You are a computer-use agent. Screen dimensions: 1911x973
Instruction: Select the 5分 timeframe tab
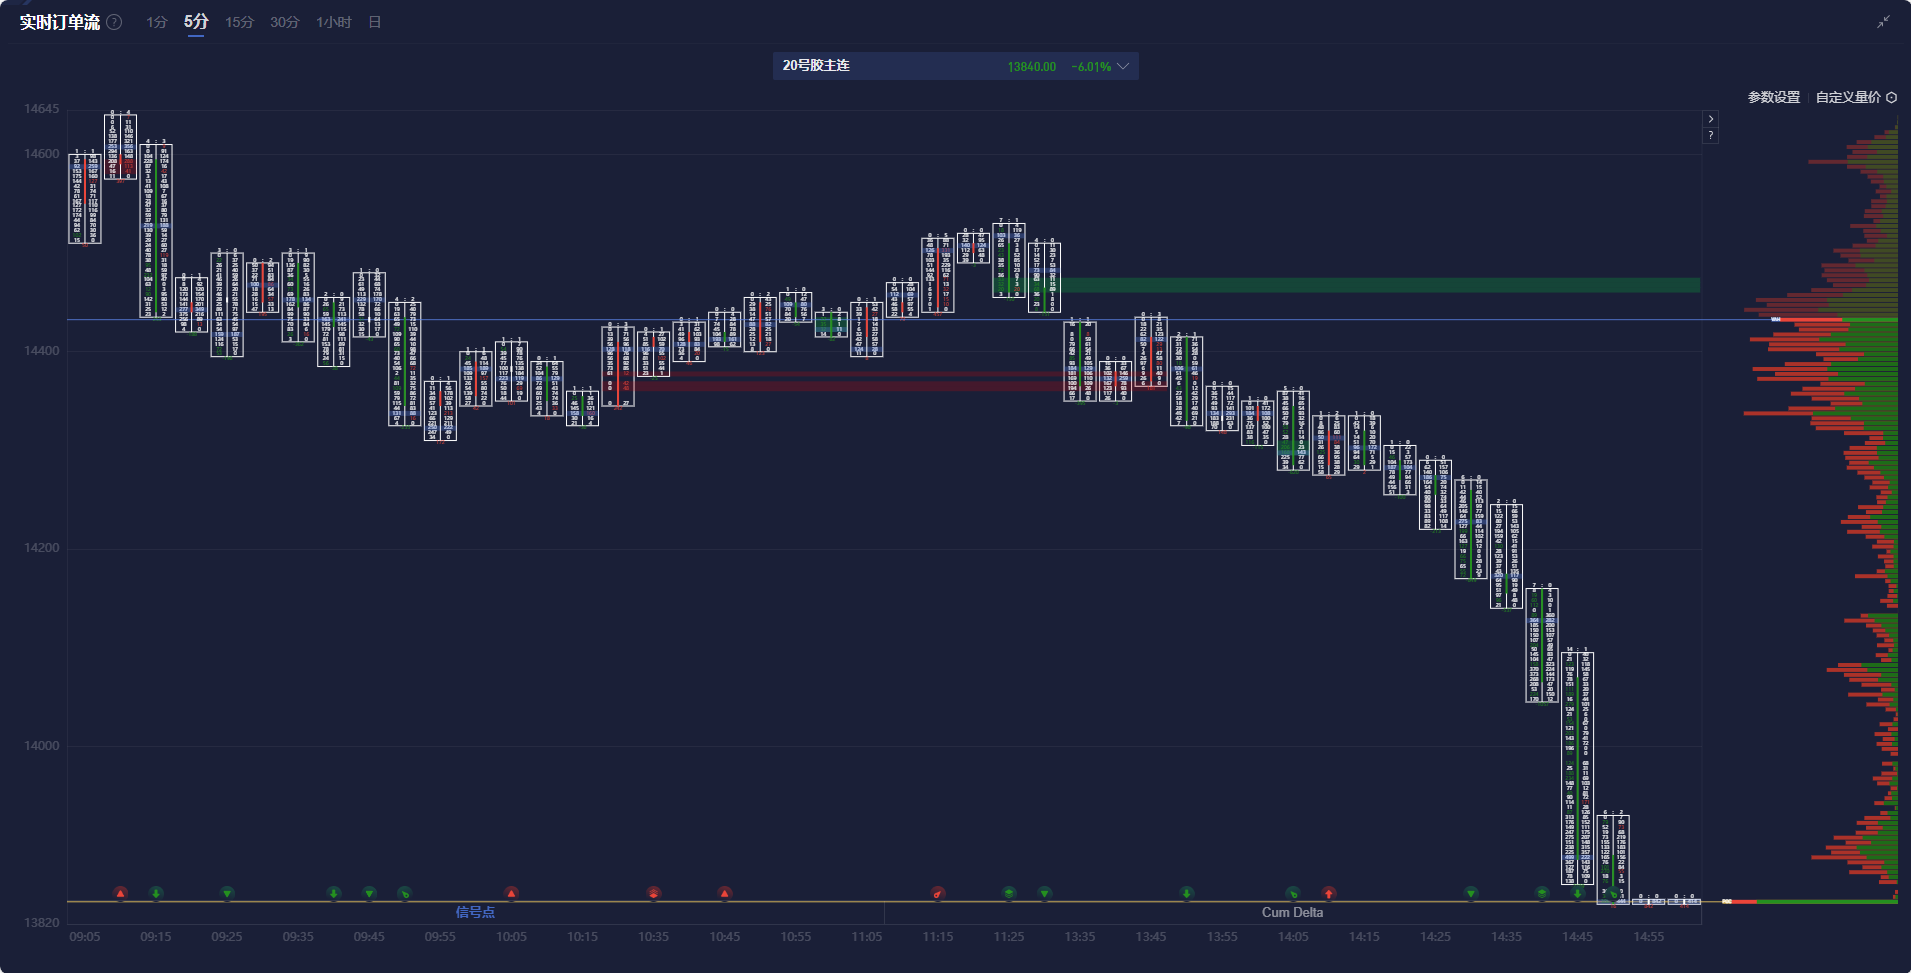196,22
